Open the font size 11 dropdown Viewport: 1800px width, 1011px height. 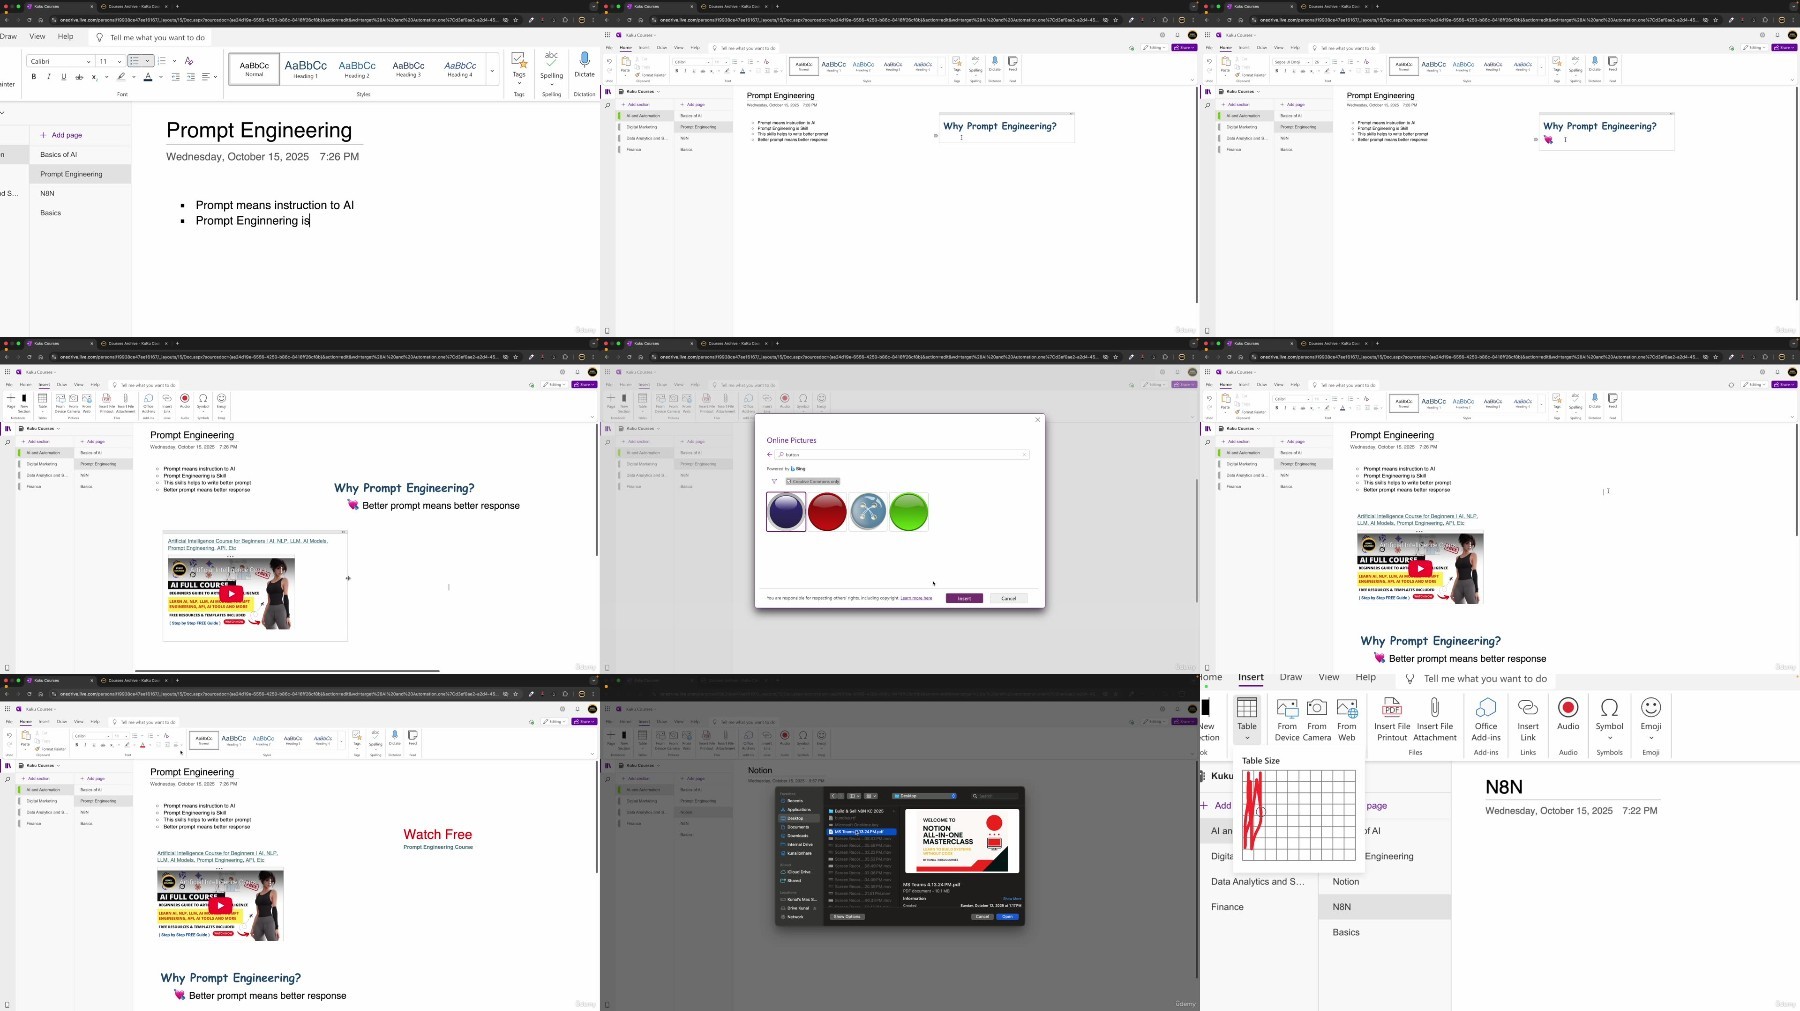(x=119, y=62)
